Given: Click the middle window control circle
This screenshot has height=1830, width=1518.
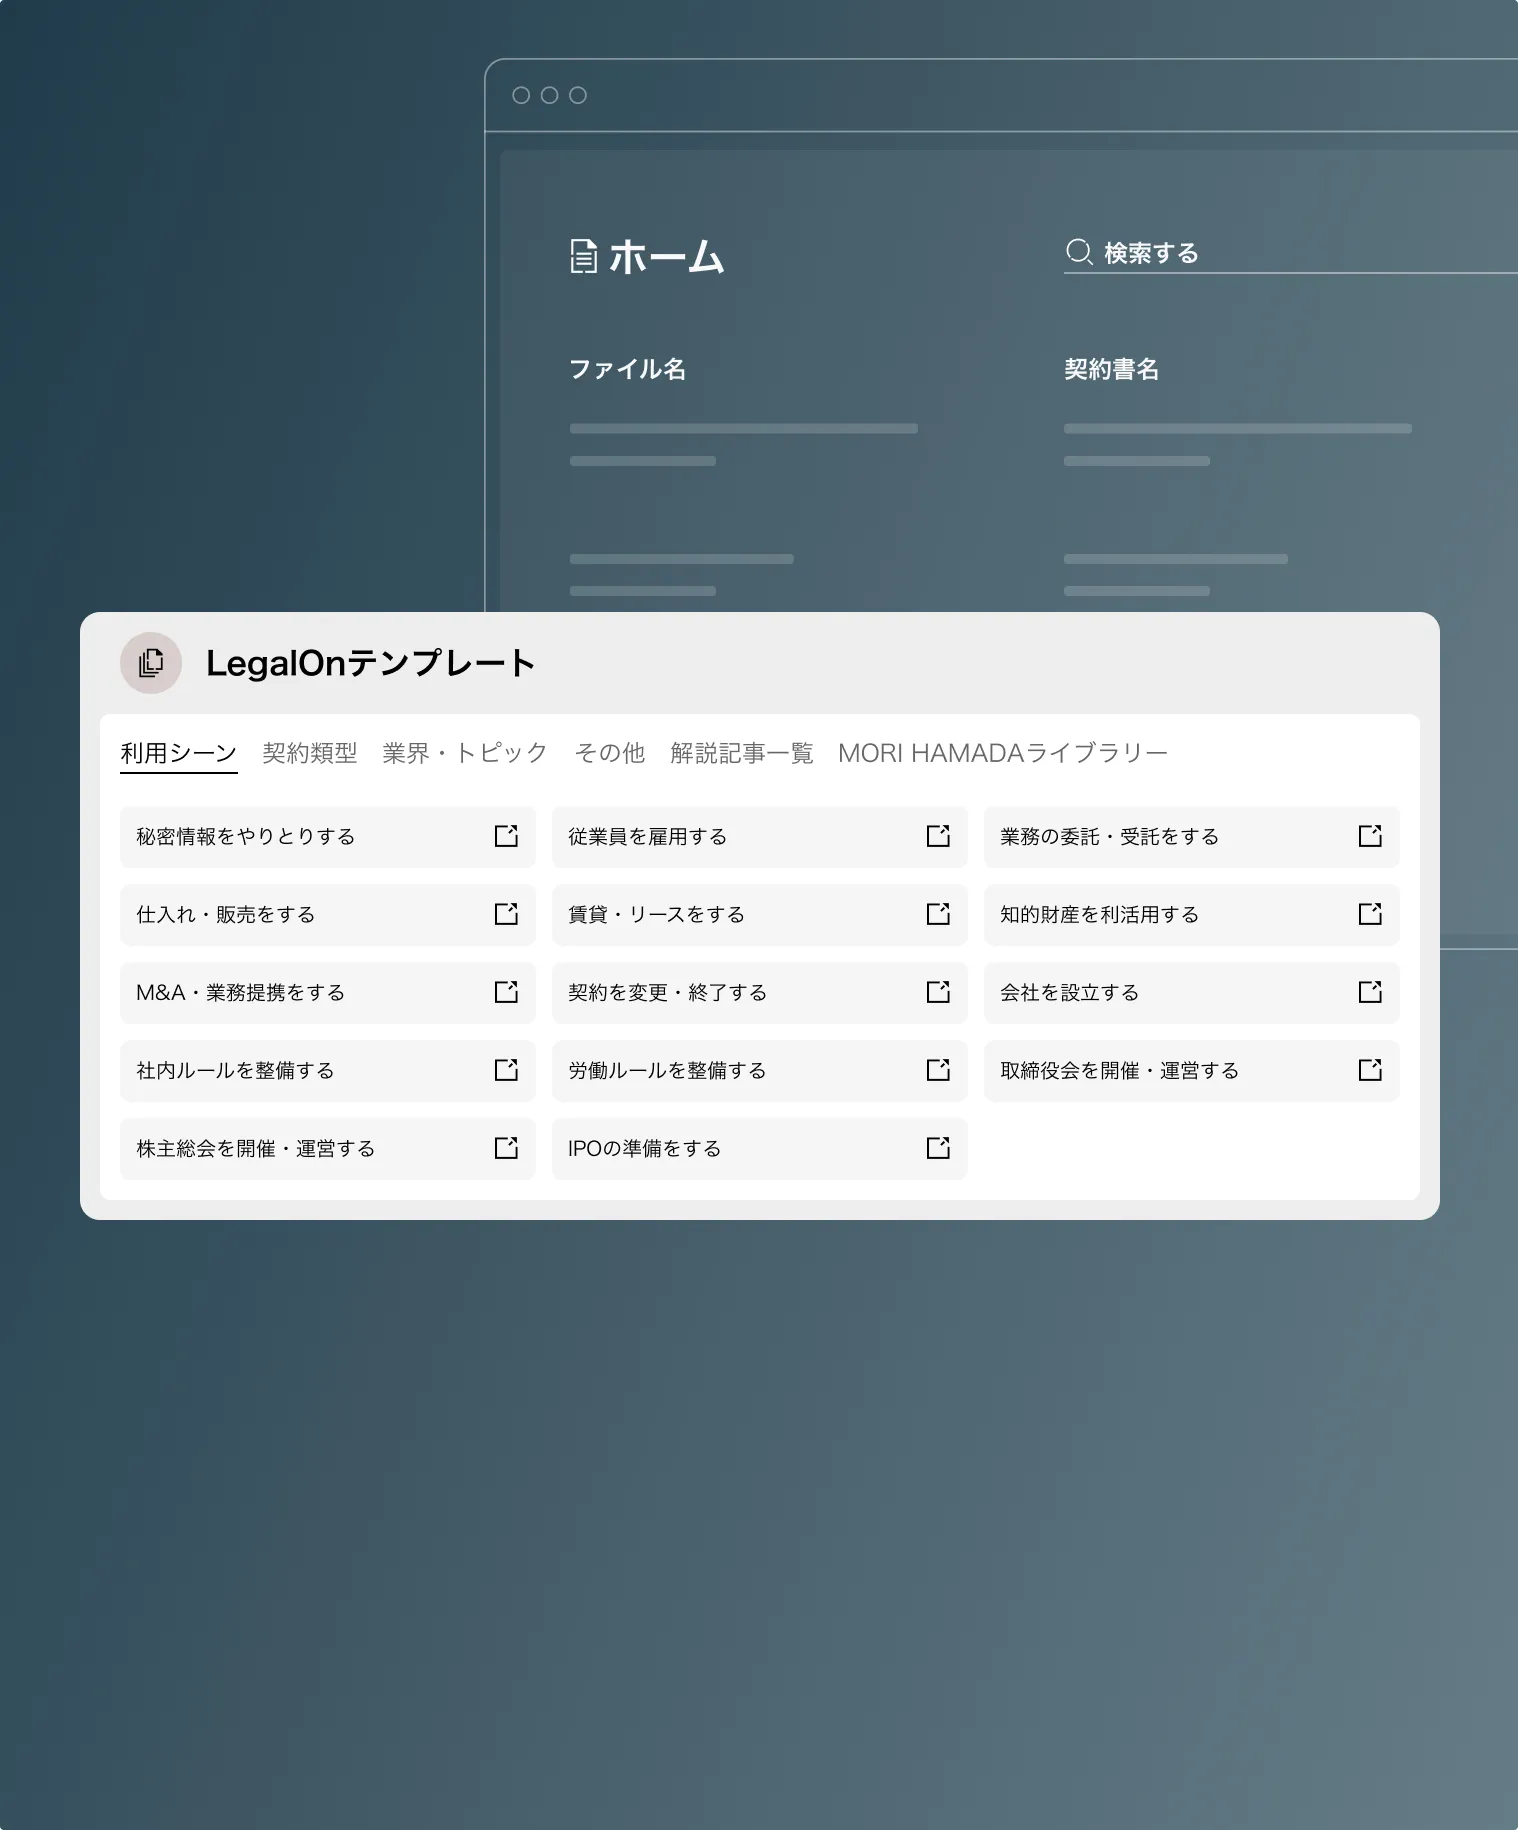Looking at the screenshot, I should (x=549, y=95).
